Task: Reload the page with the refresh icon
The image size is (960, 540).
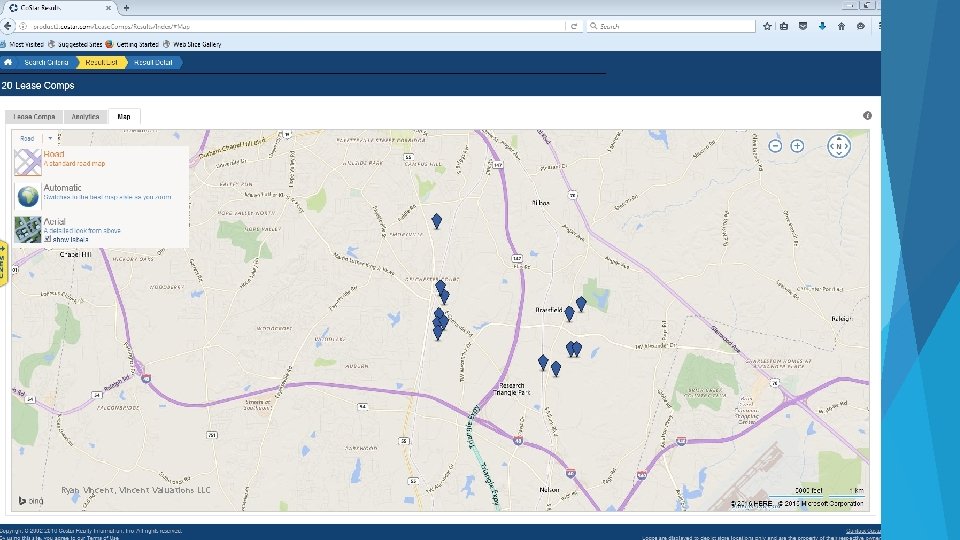Action: 574,26
